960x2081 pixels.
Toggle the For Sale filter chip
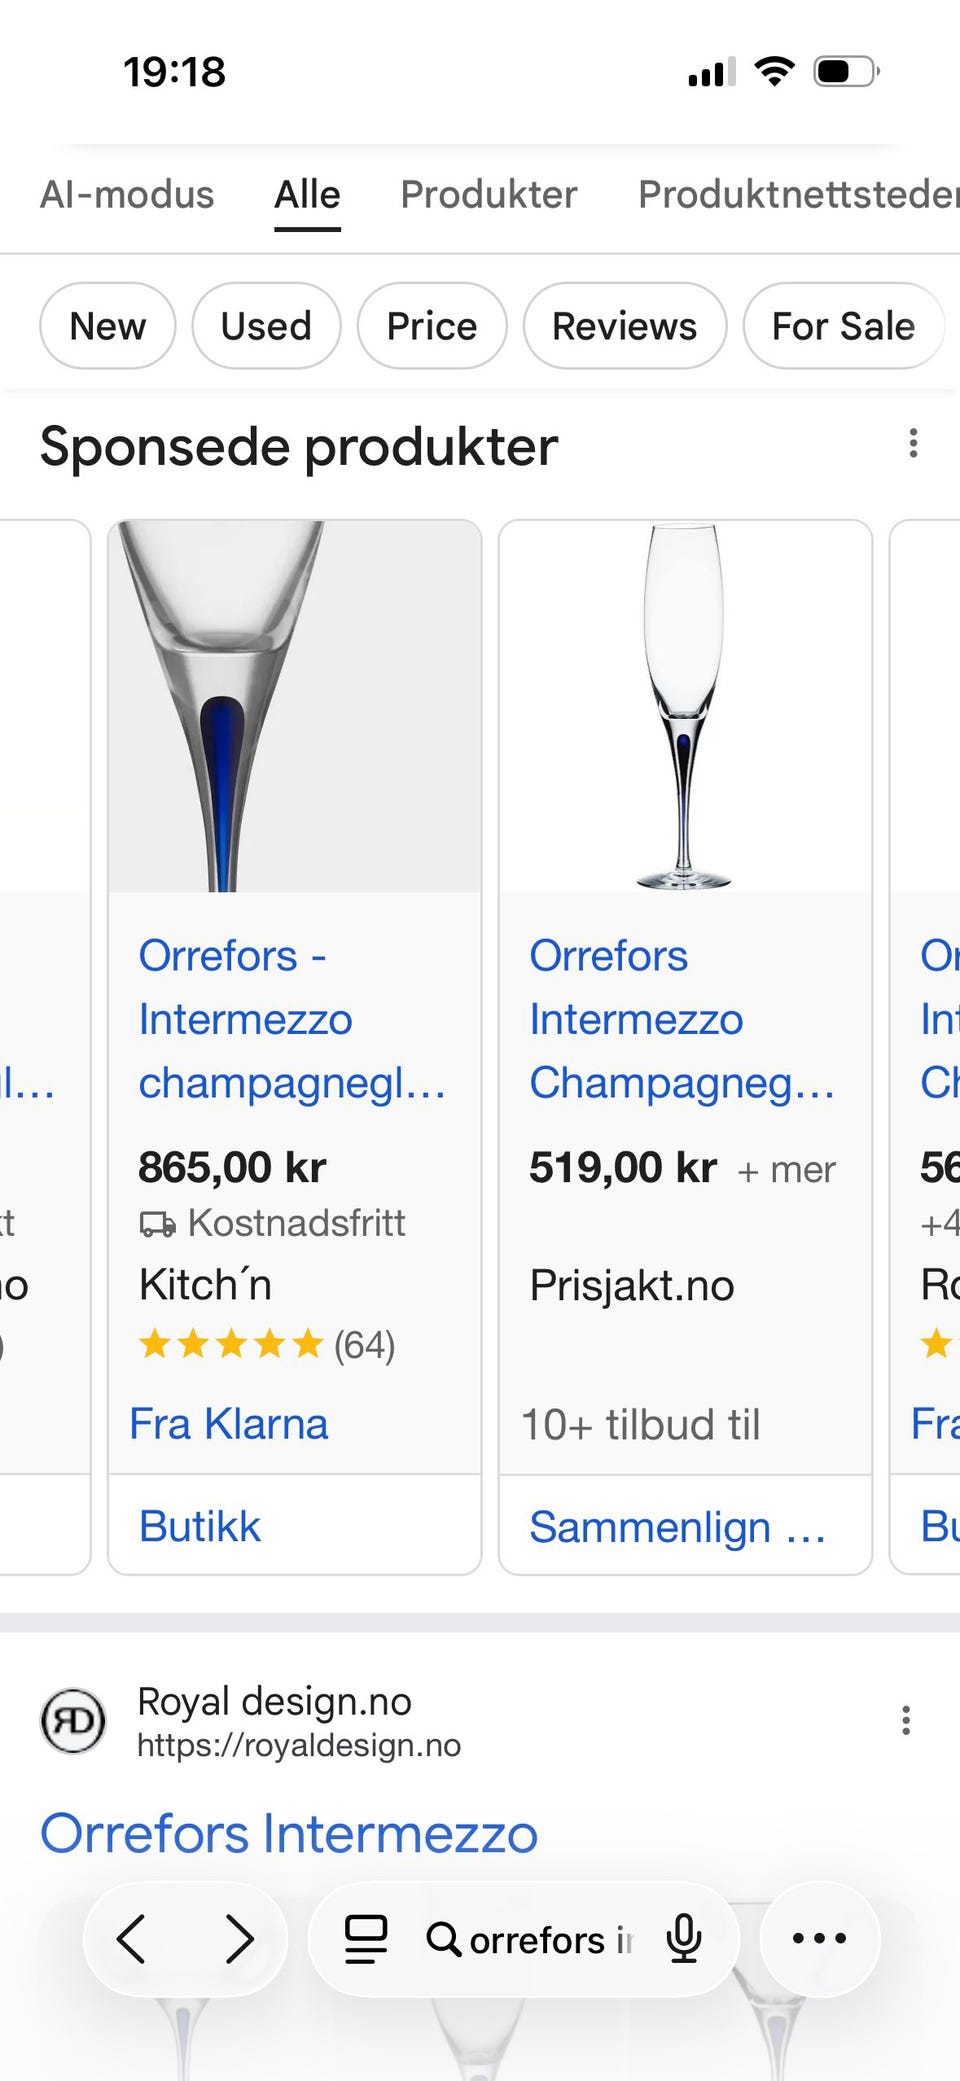tap(843, 326)
